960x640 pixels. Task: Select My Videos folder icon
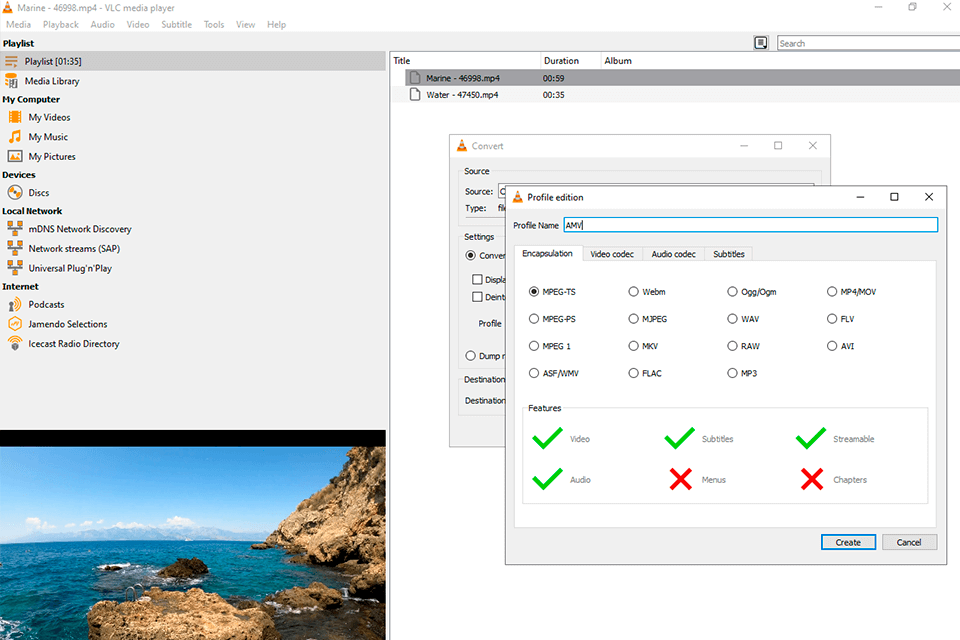click(15, 118)
